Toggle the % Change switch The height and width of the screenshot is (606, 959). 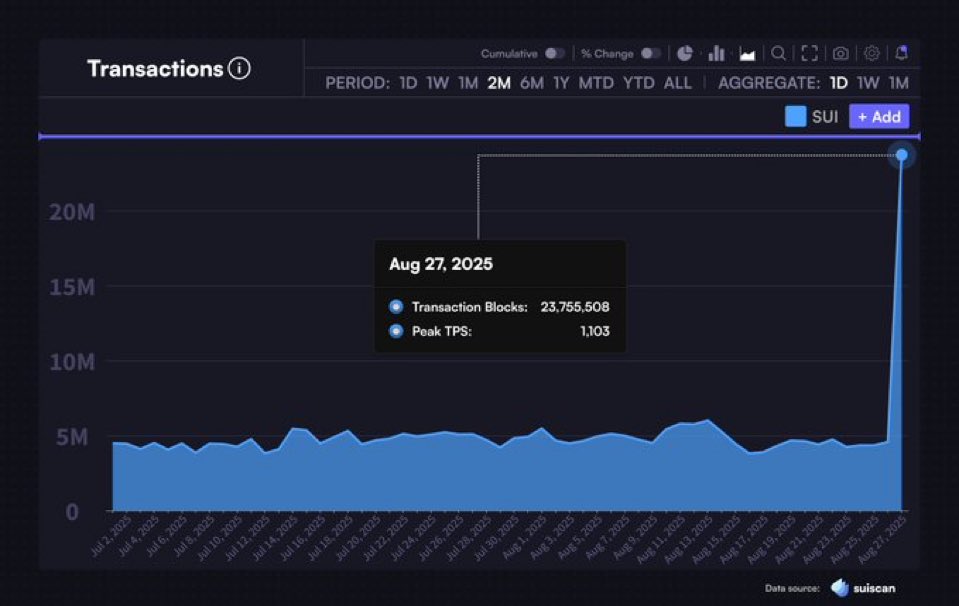tap(651, 54)
